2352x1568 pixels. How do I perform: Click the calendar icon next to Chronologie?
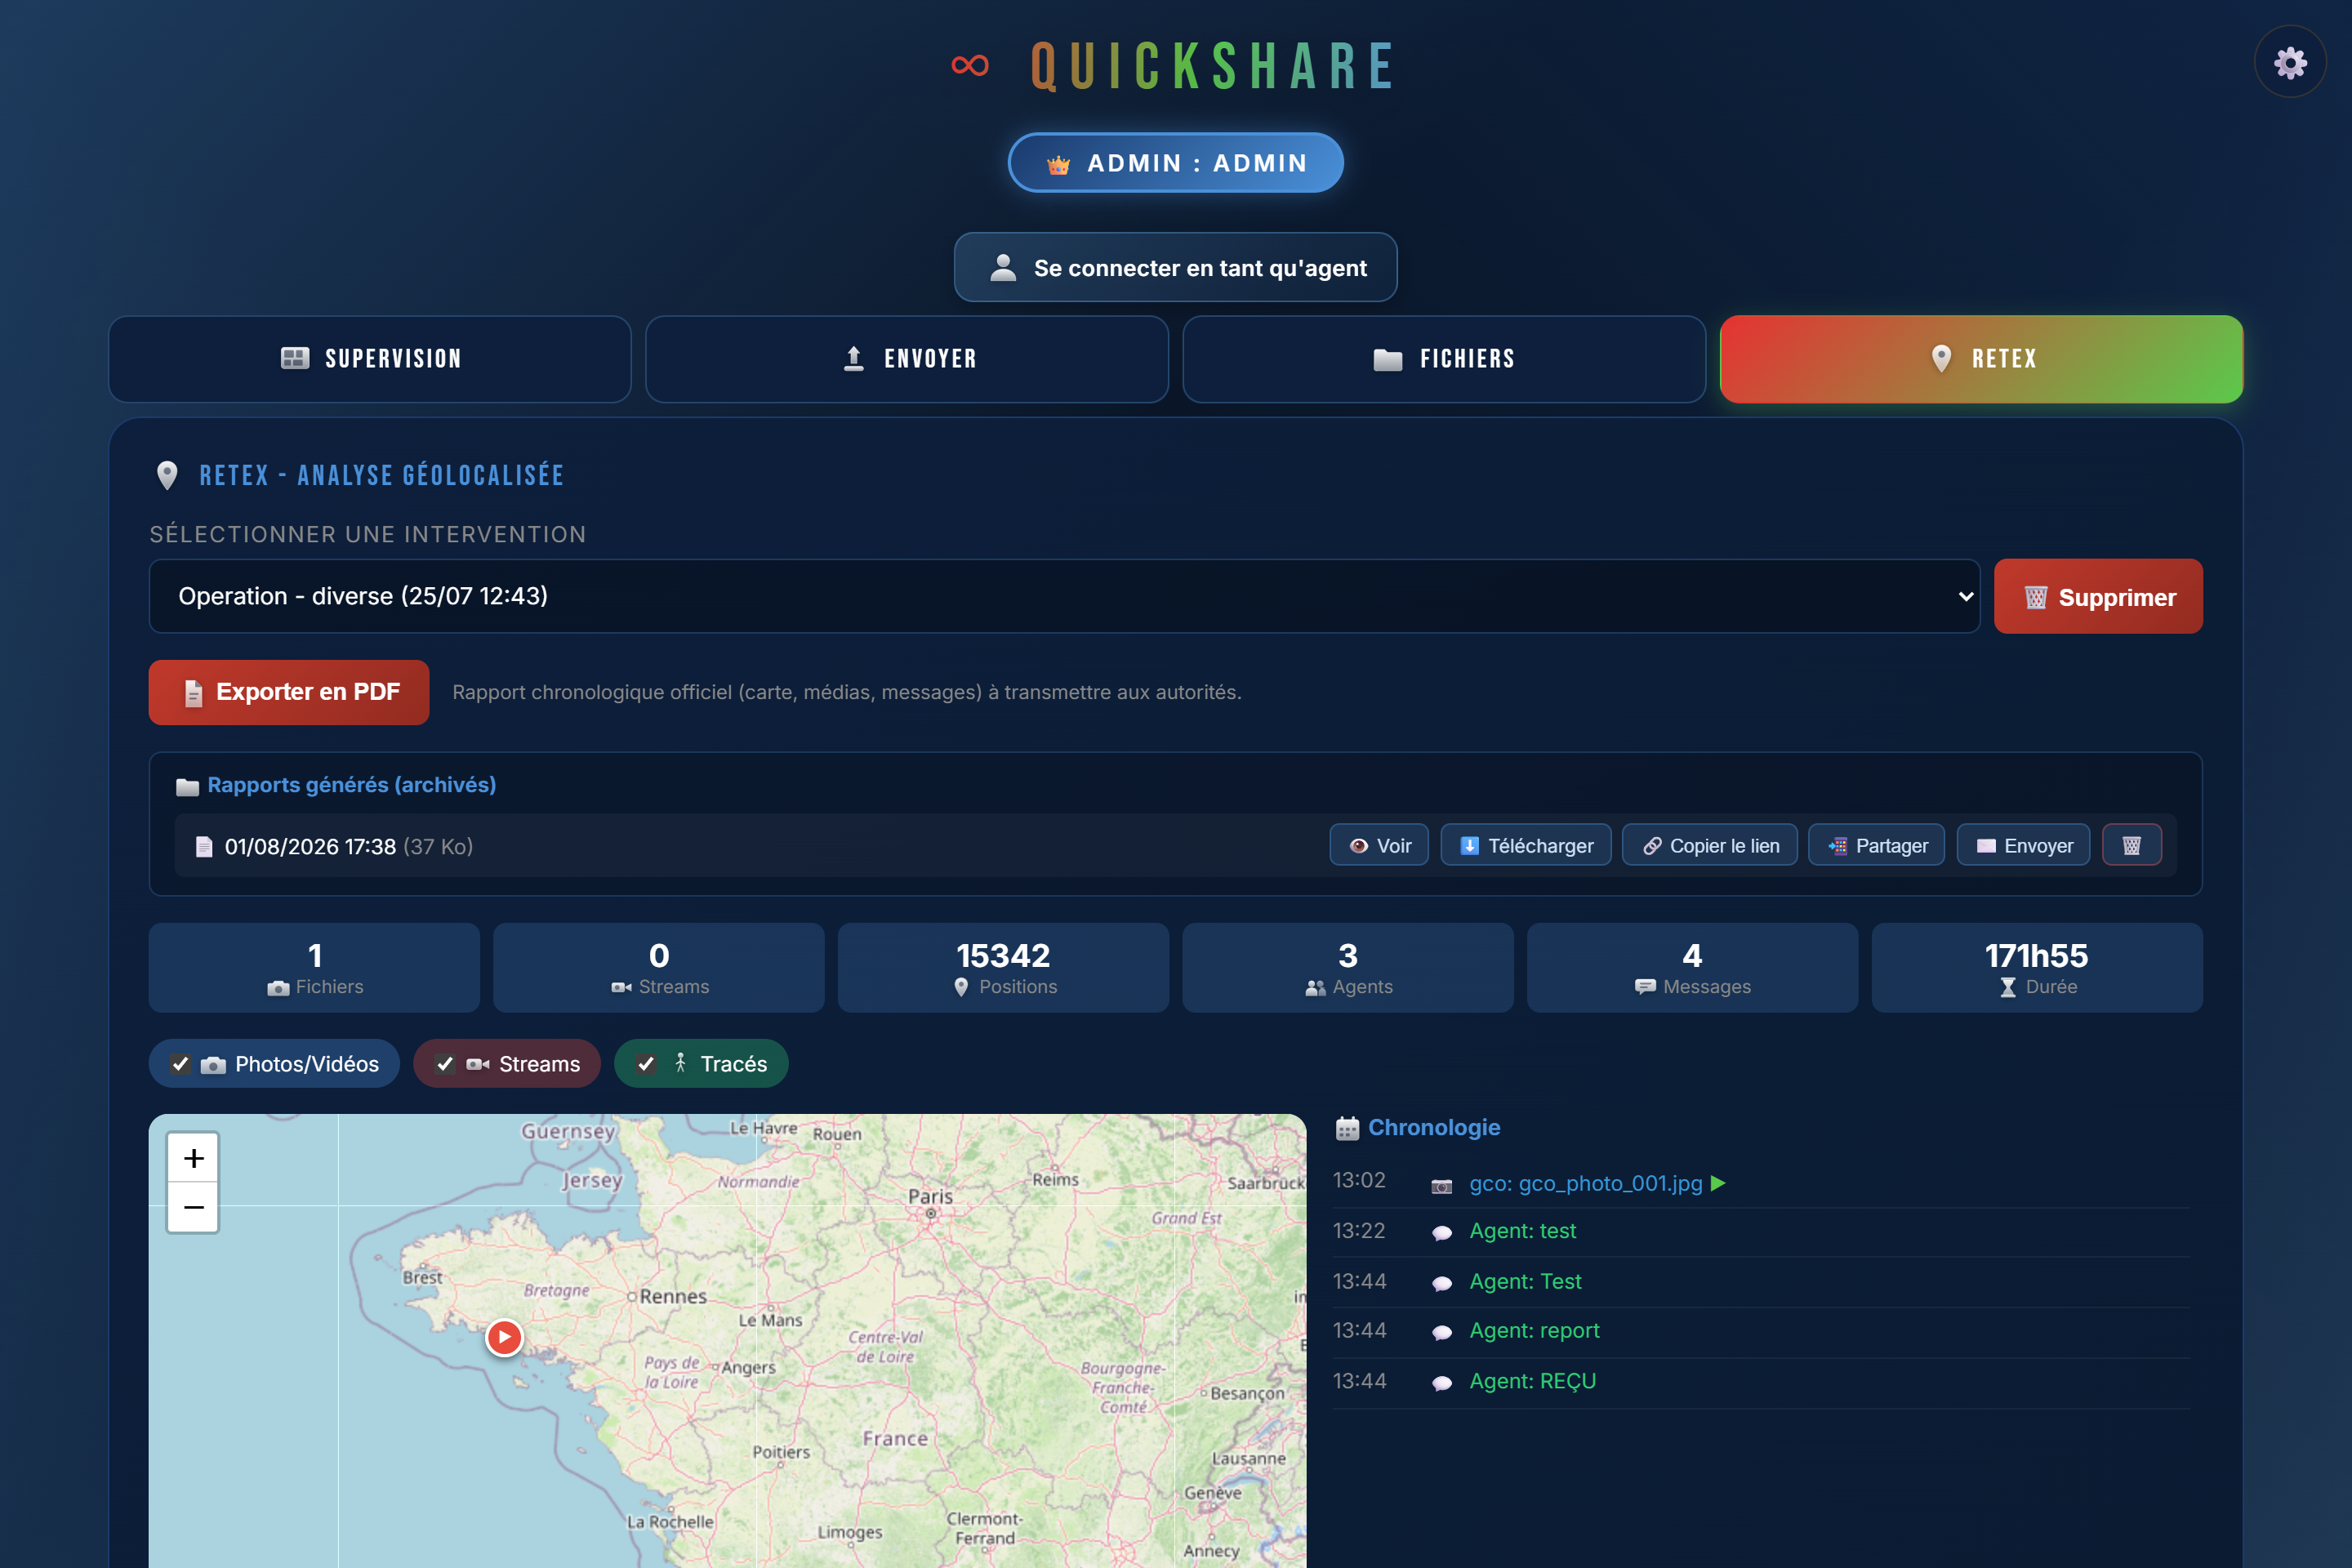pyautogui.click(x=1347, y=1128)
